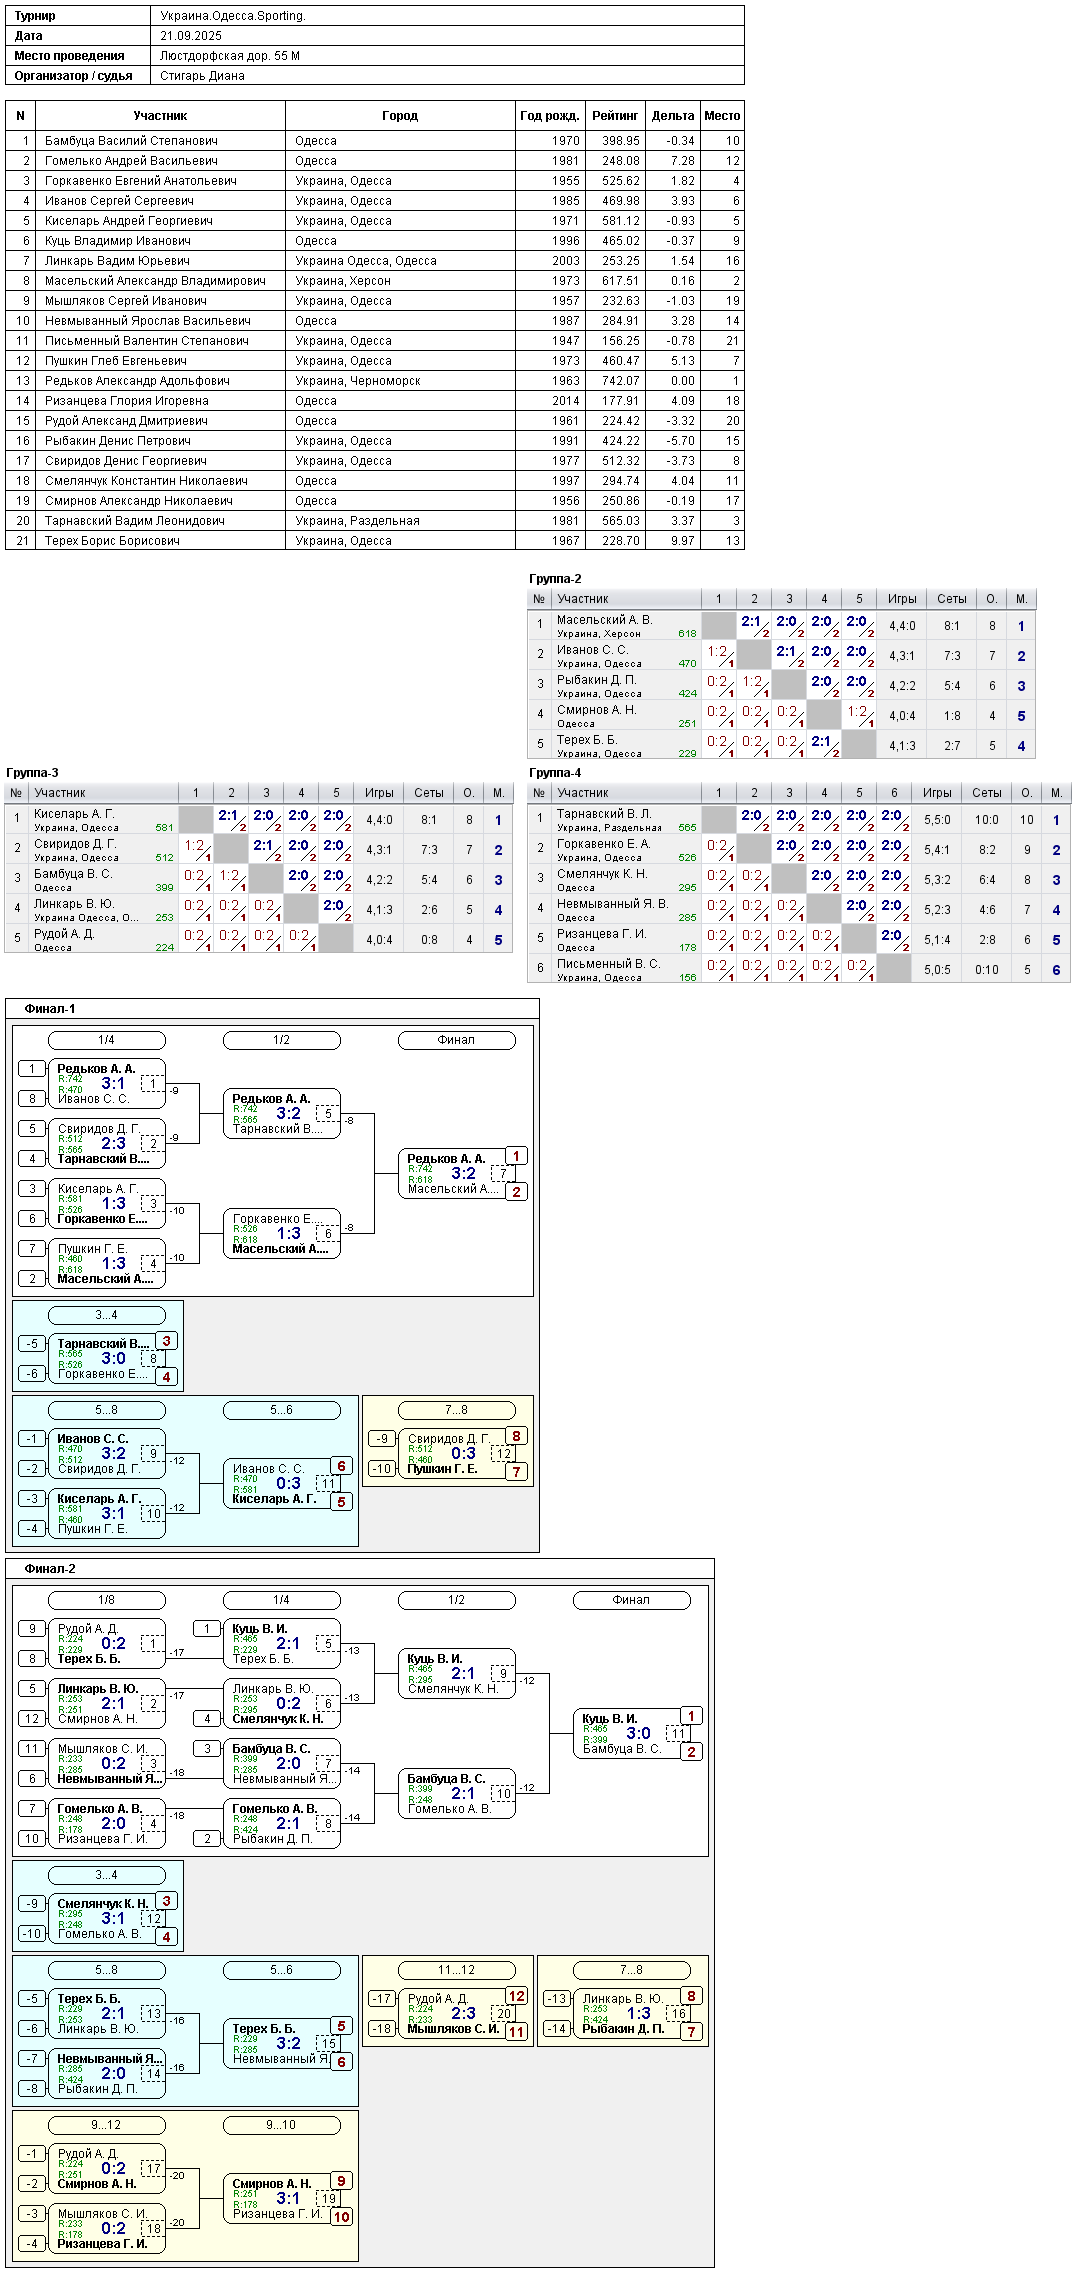Select Терех Борис Борисович in participants table
This screenshot has height=2273, width=1081.
(112, 541)
